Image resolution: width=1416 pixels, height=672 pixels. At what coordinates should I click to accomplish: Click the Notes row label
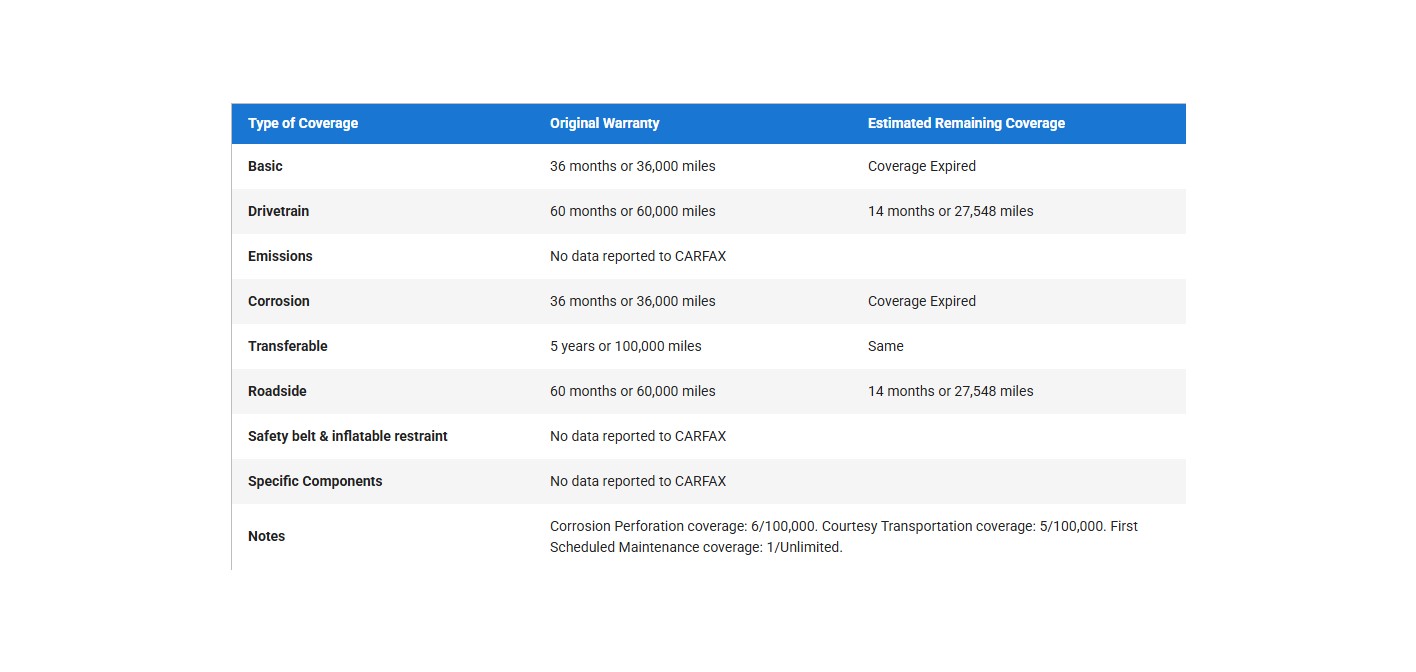click(266, 536)
